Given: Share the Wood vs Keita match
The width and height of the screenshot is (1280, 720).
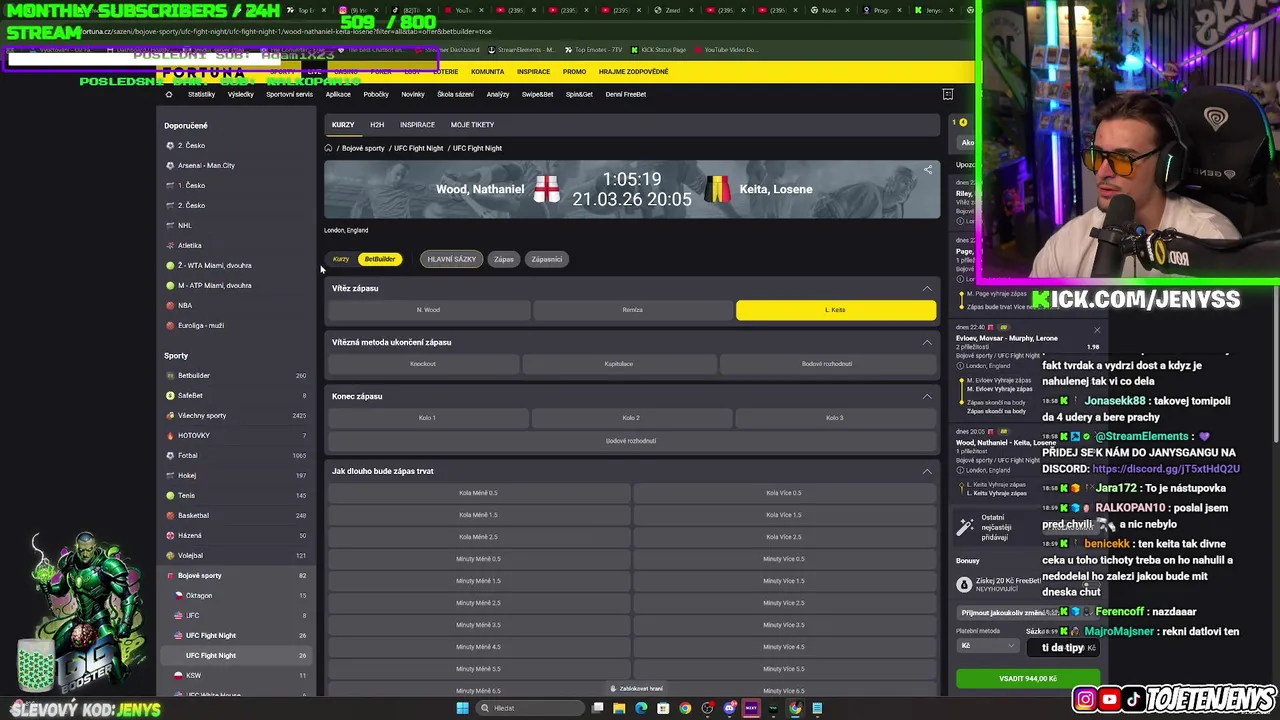Looking at the screenshot, I should tap(928, 170).
